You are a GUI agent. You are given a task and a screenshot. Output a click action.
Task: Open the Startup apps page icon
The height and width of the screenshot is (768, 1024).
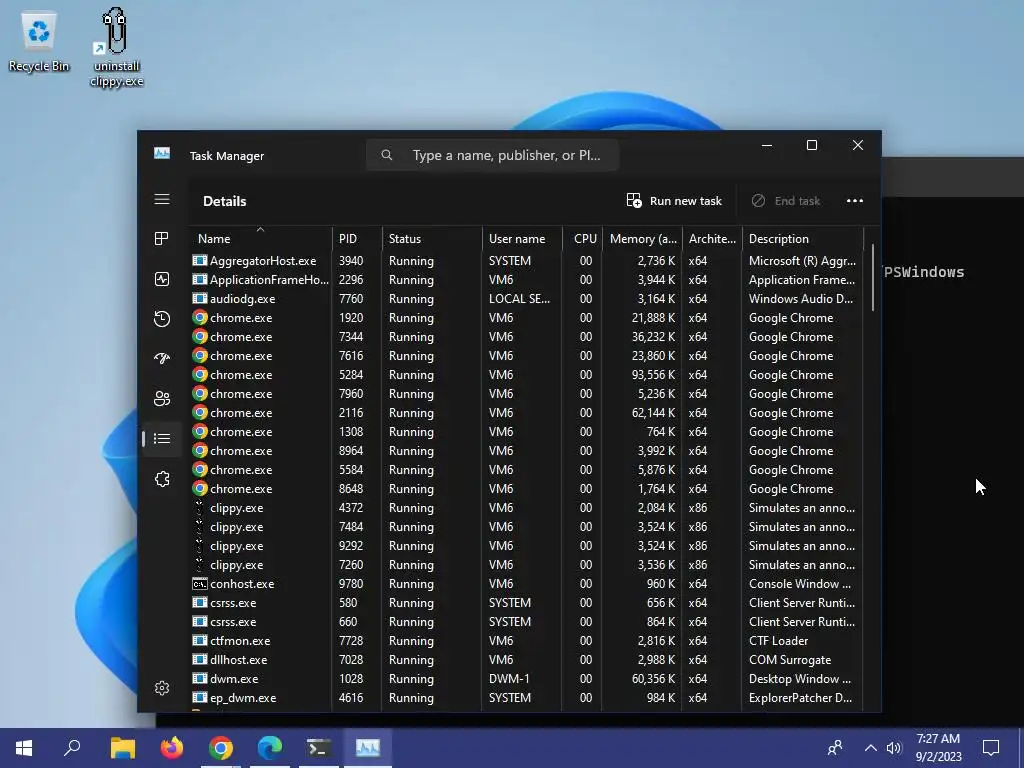pos(162,358)
